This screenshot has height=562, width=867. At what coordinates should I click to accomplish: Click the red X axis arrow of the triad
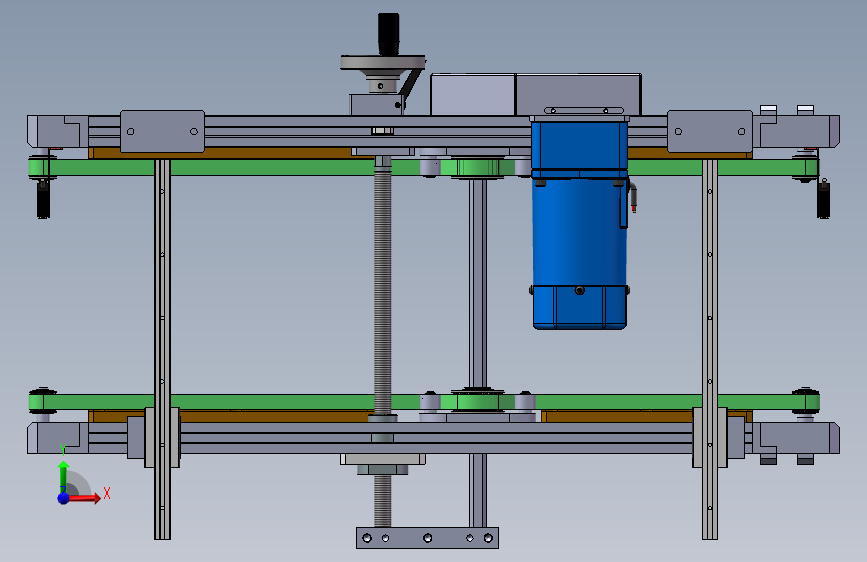(83, 498)
